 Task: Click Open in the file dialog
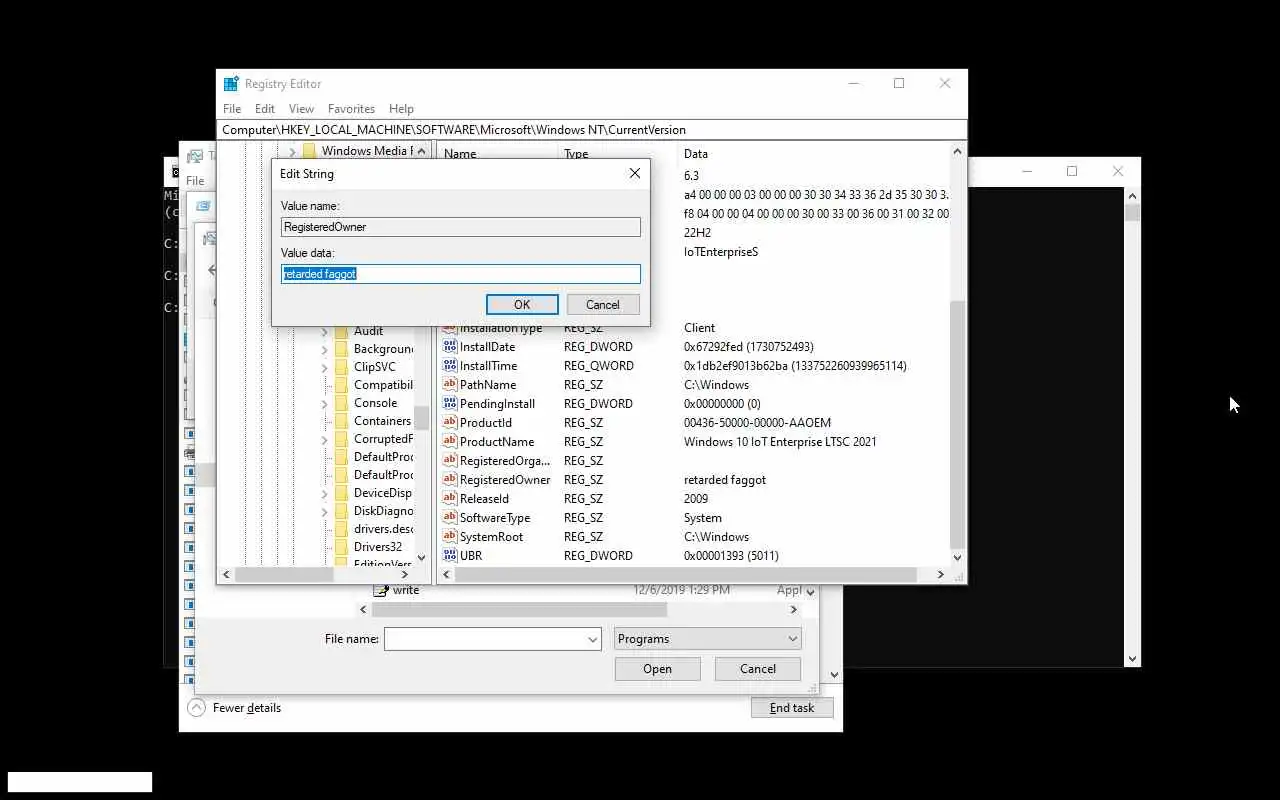[658, 669]
